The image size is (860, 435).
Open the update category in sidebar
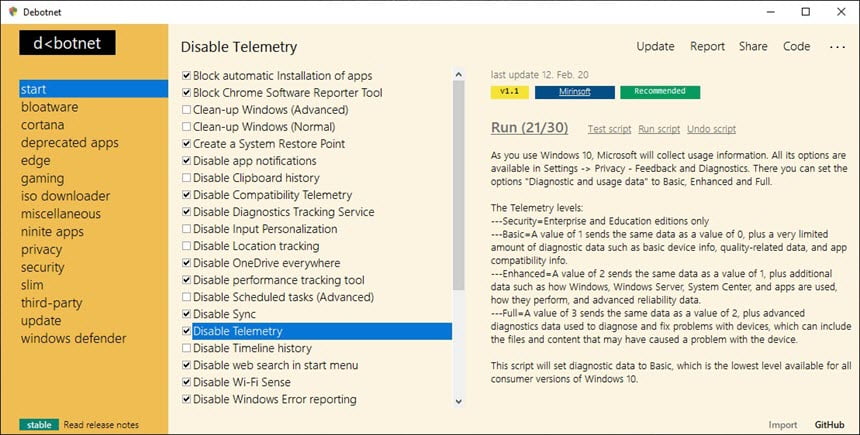tap(41, 320)
